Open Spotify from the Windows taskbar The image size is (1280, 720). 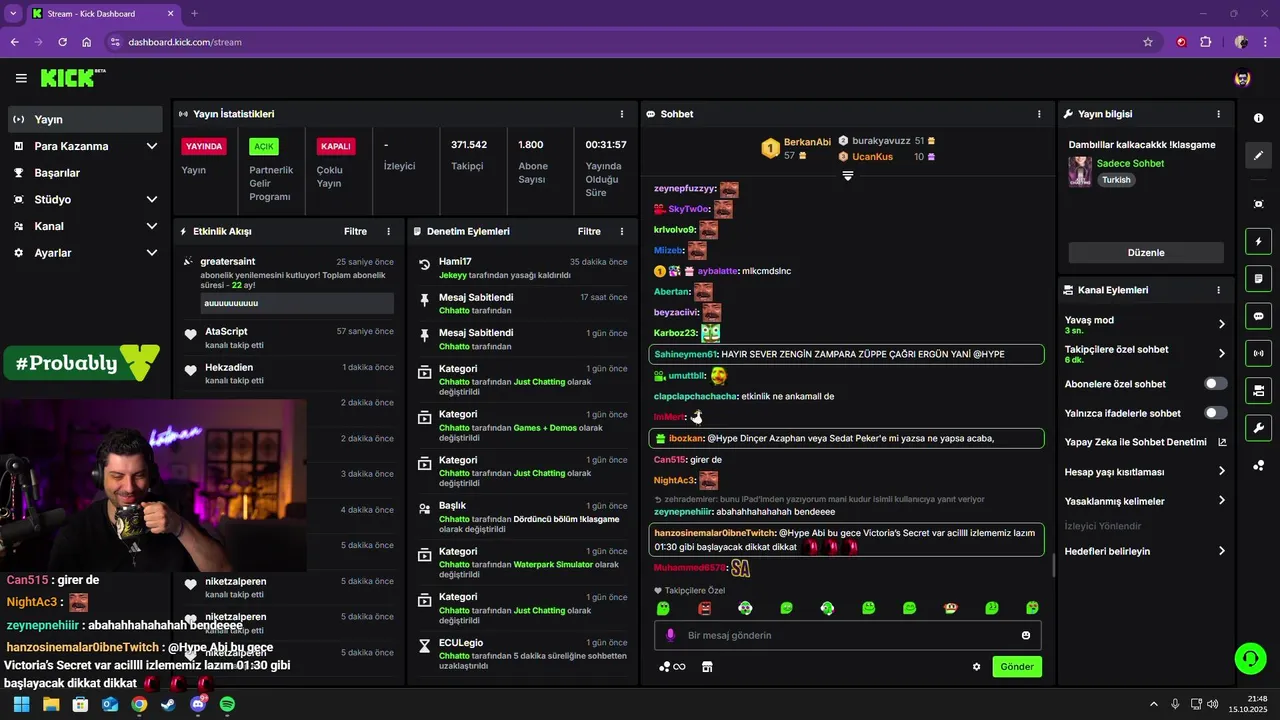[x=227, y=704]
